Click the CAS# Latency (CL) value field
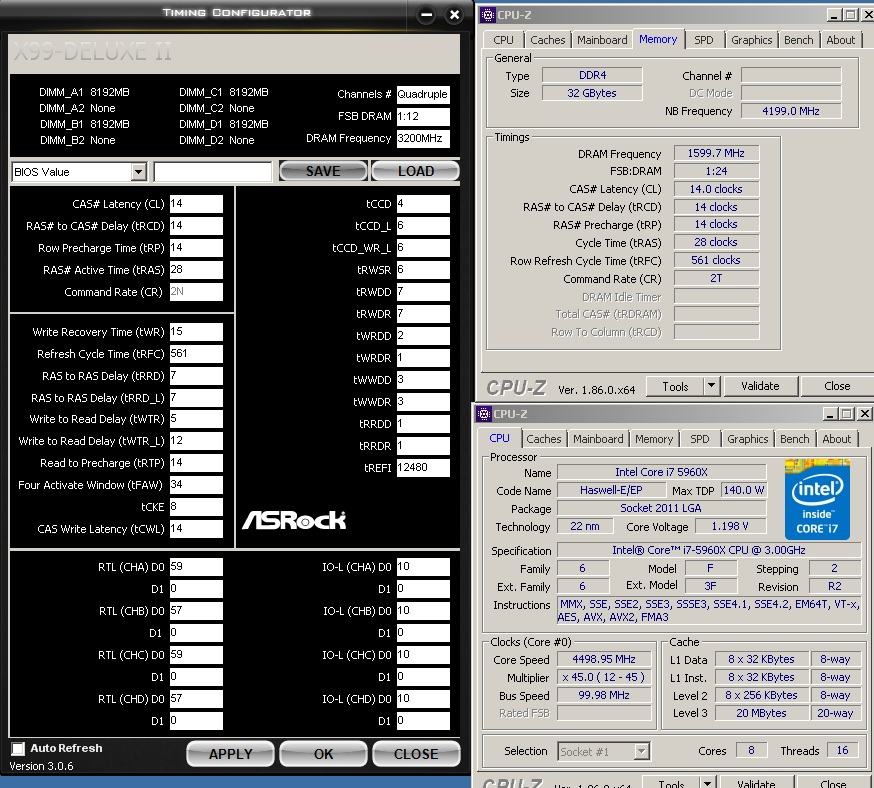The height and width of the screenshot is (788, 874). pos(196,204)
